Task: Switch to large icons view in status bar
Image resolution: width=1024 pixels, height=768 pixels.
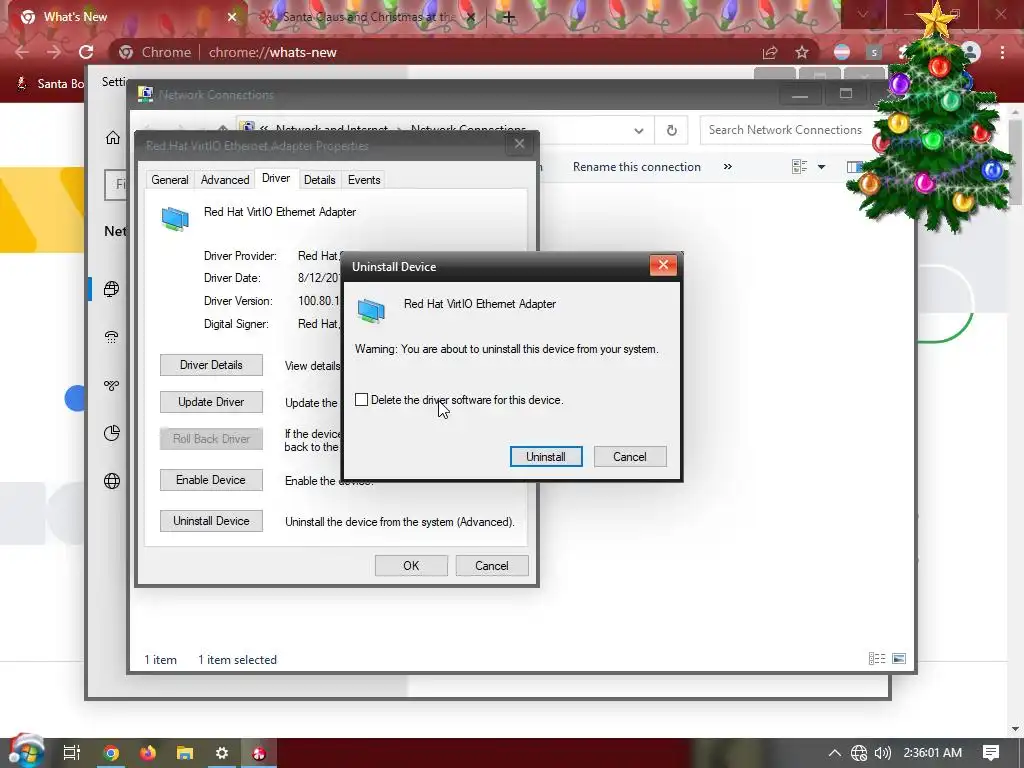Action: (899, 658)
